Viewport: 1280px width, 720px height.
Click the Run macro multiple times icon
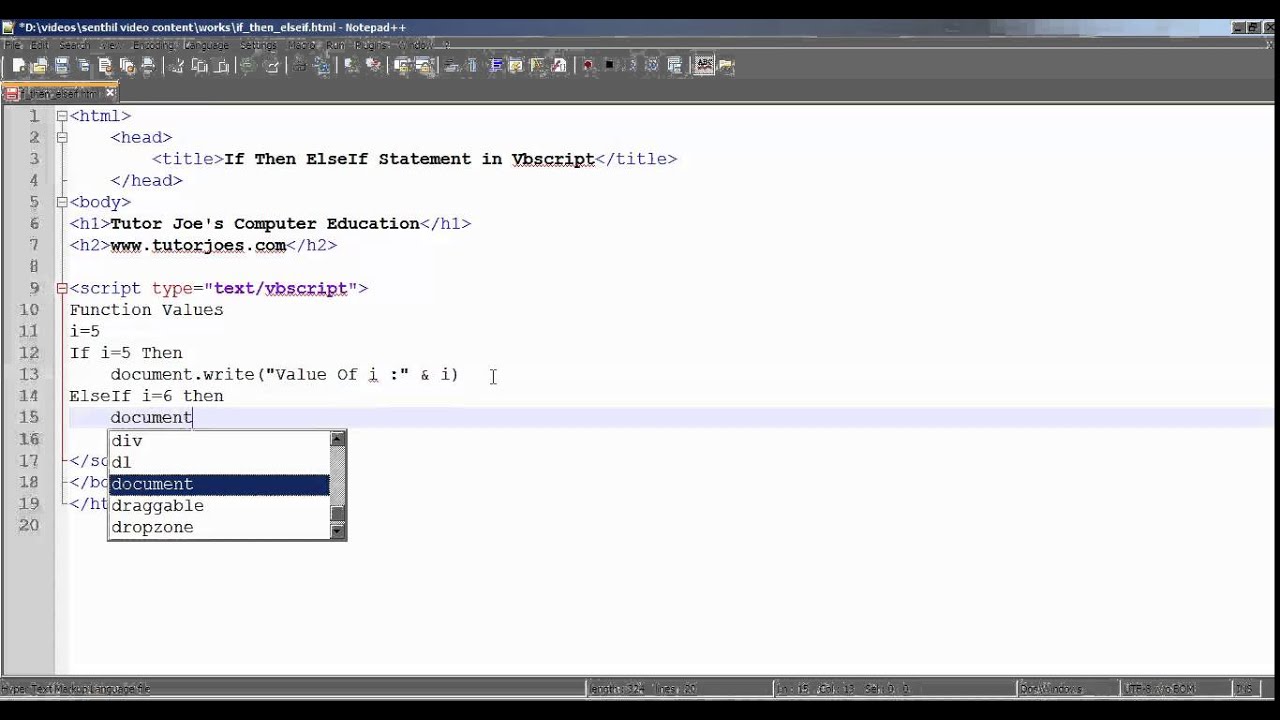pyautogui.click(x=652, y=66)
